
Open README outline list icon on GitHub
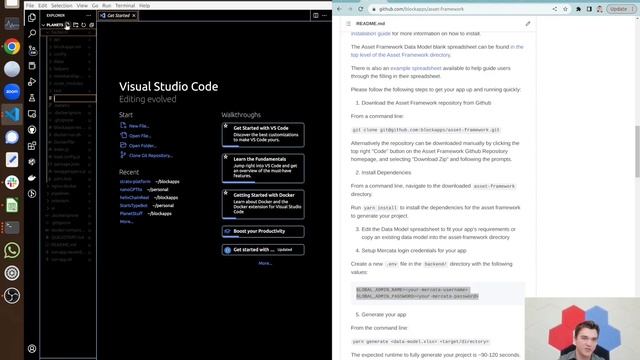click(348, 24)
